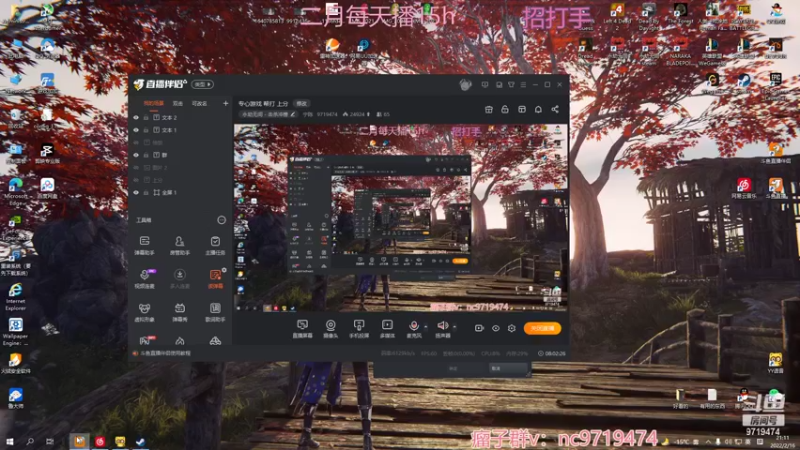
Task: Click the 修改 title edit button
Action: click(x=302, y=104)
